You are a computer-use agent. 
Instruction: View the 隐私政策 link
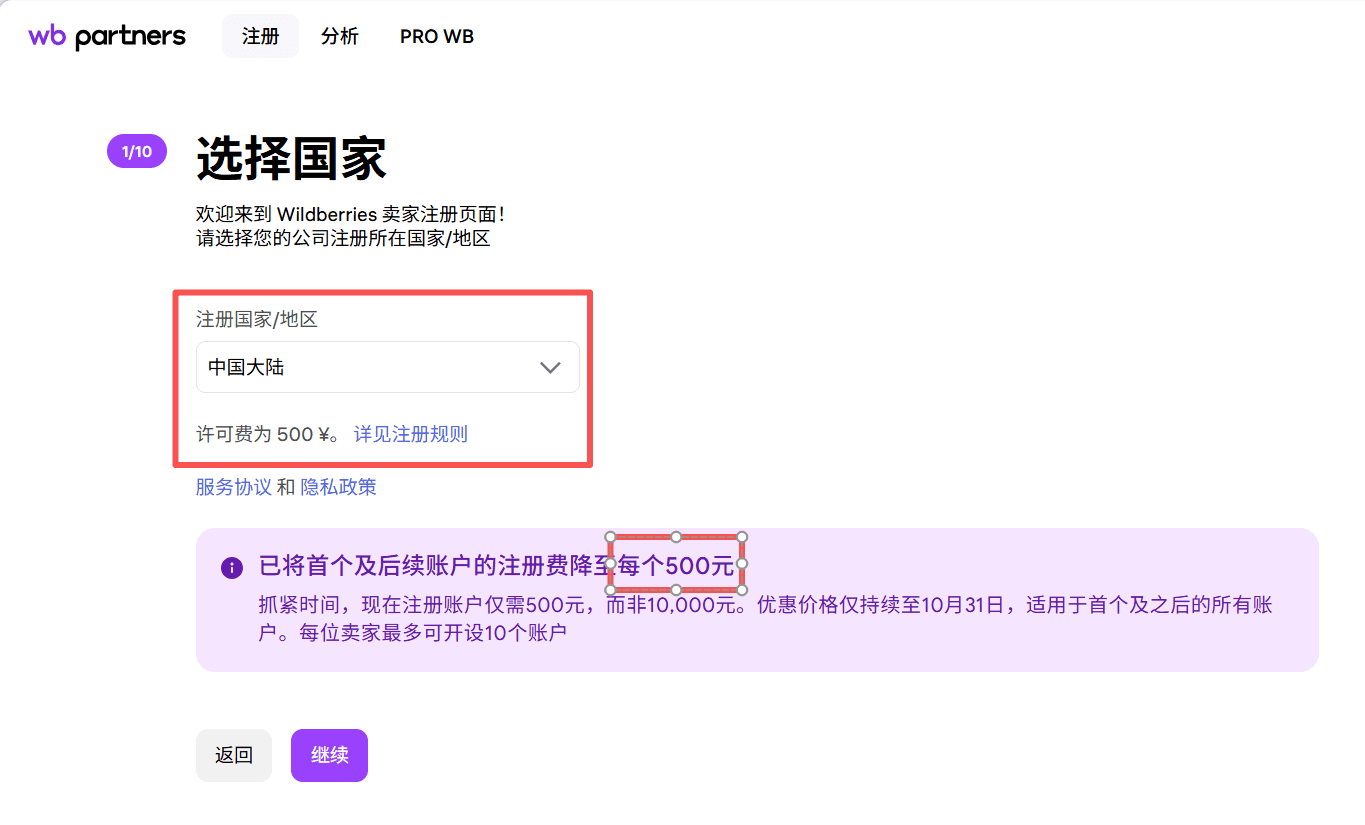[x=339, y=487]
